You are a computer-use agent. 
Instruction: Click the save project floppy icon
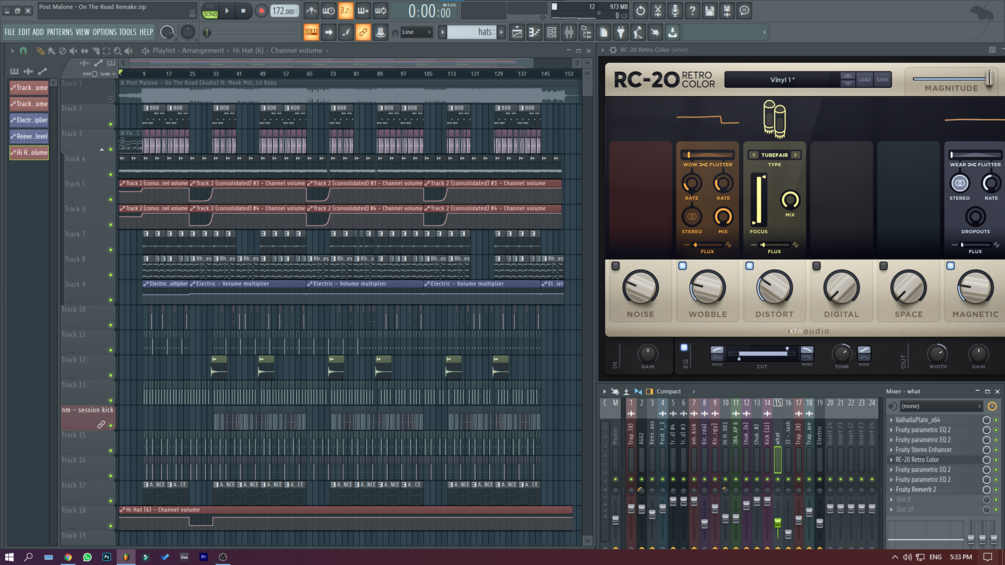[710, 11]
